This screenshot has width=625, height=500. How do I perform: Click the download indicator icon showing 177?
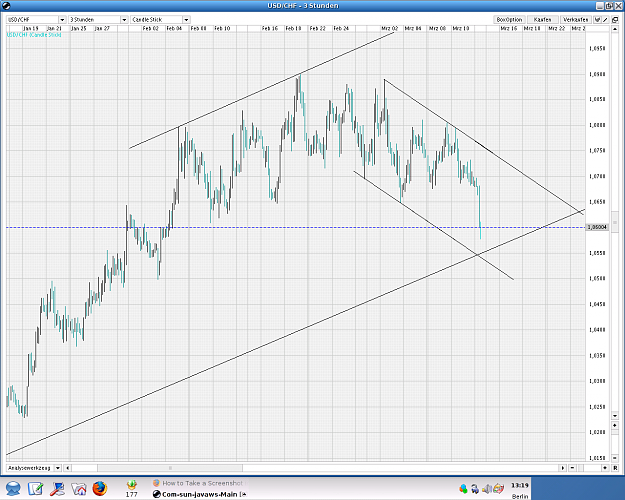coord(132,488)
